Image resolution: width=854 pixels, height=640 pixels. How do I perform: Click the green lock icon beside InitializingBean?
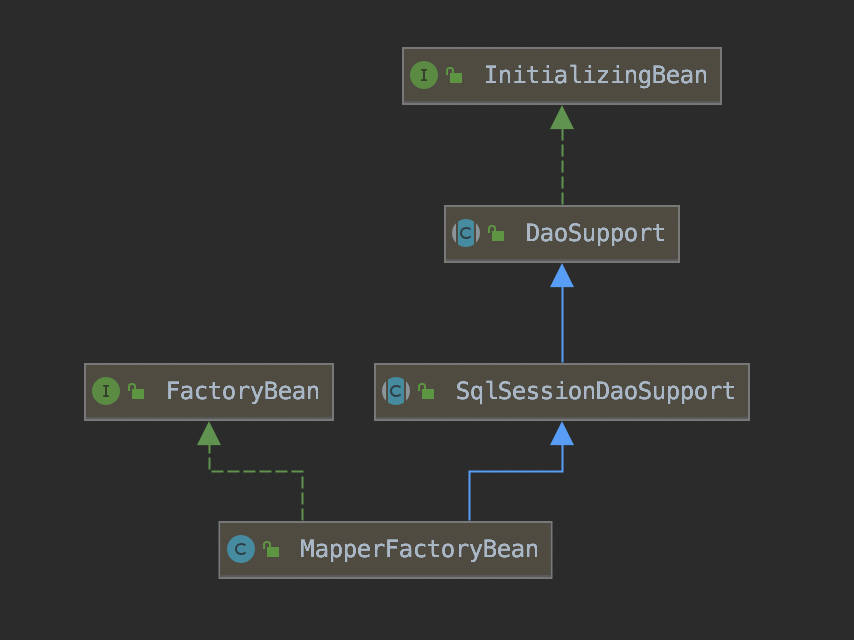pos(454,76)
